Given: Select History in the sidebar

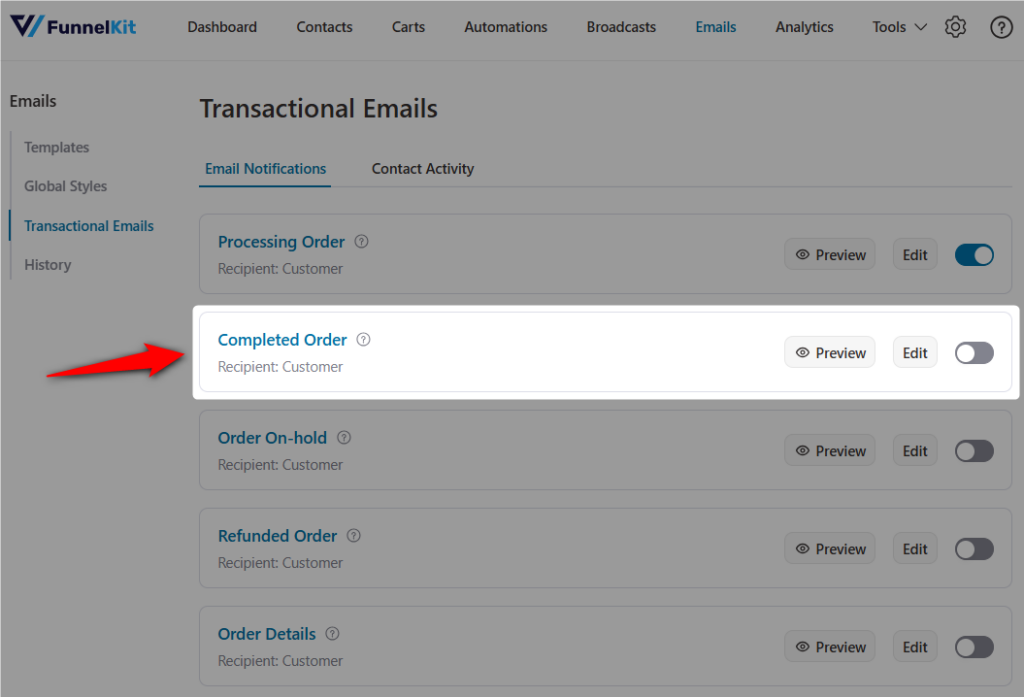Looking at the screenshot, I should point(47,264).
